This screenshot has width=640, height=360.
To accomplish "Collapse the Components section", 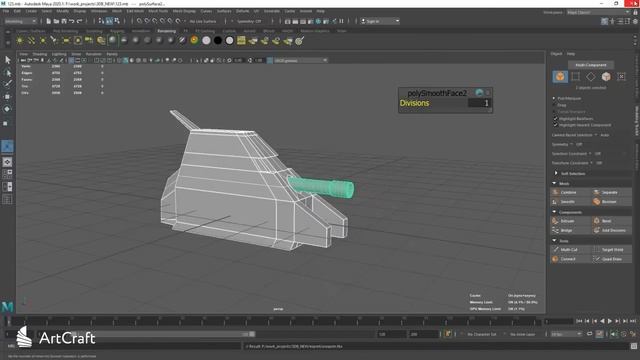I will click(554, 212).
